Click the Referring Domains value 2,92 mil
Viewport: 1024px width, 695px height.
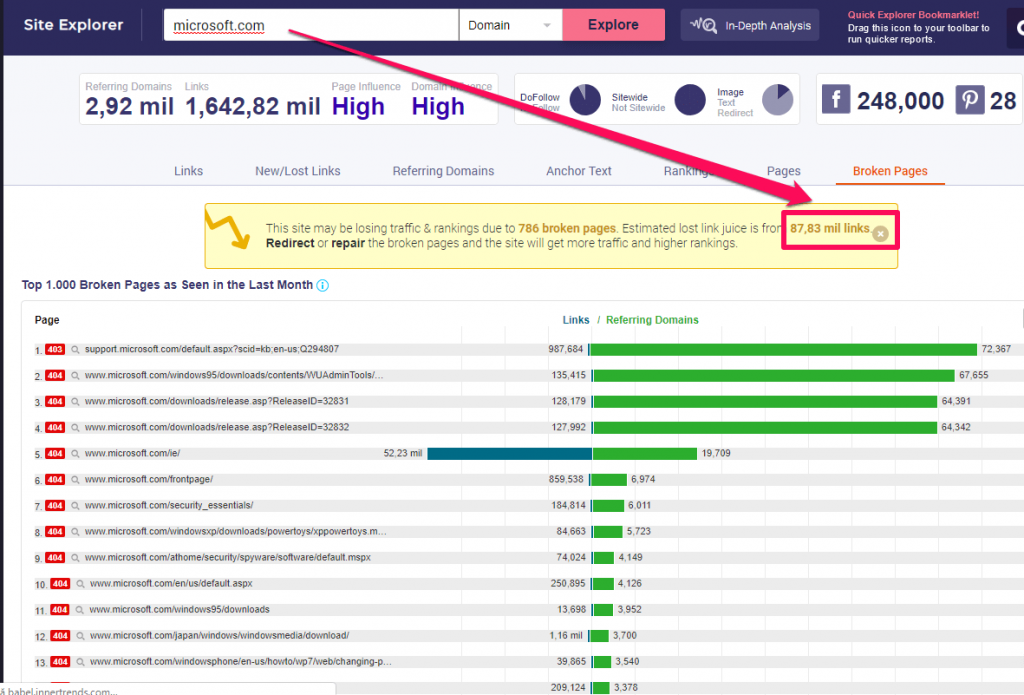129,106
